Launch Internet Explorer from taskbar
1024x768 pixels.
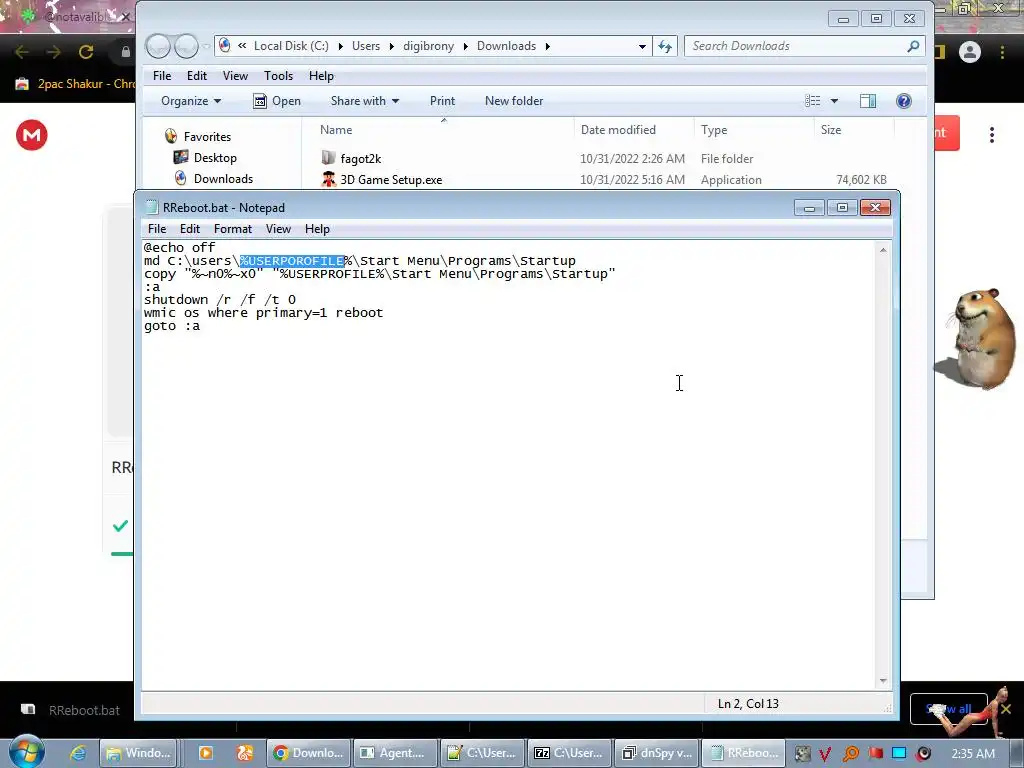78,753
